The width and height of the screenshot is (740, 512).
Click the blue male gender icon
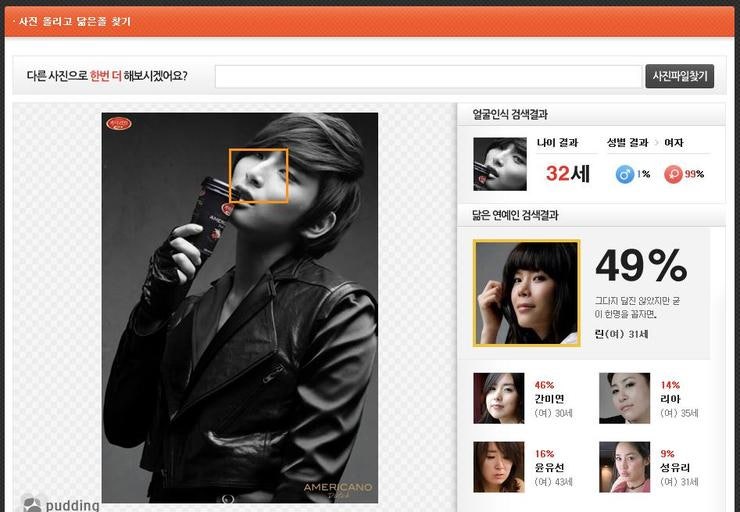point(624,174)
